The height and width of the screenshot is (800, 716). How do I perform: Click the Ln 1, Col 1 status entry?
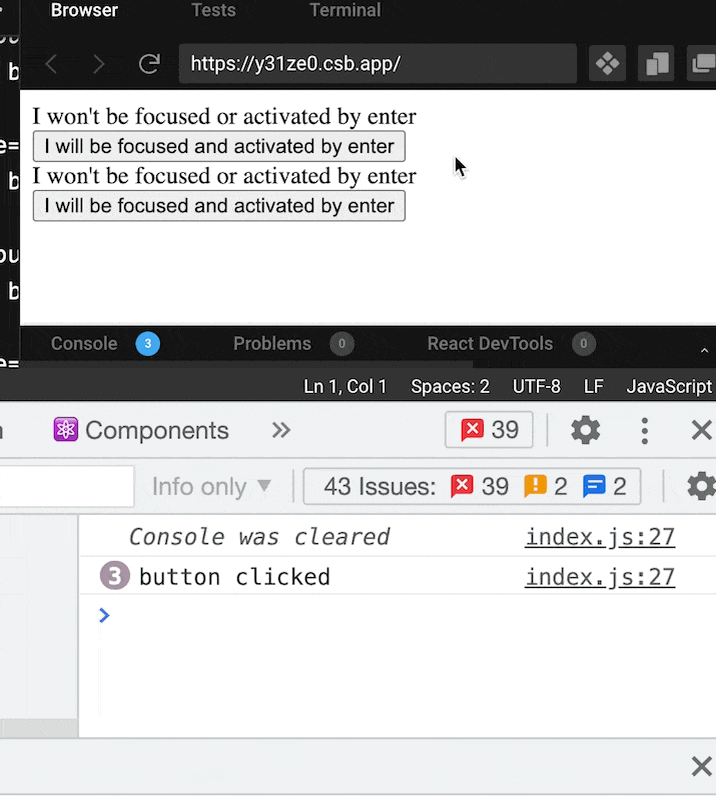[345, 387]
